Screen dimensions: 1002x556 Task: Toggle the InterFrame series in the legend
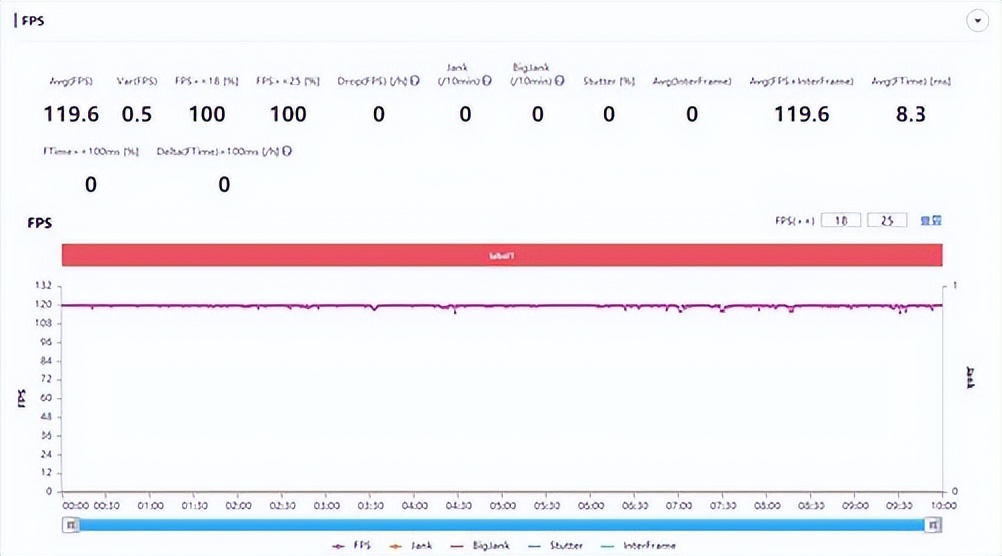(x=638, y=546)
